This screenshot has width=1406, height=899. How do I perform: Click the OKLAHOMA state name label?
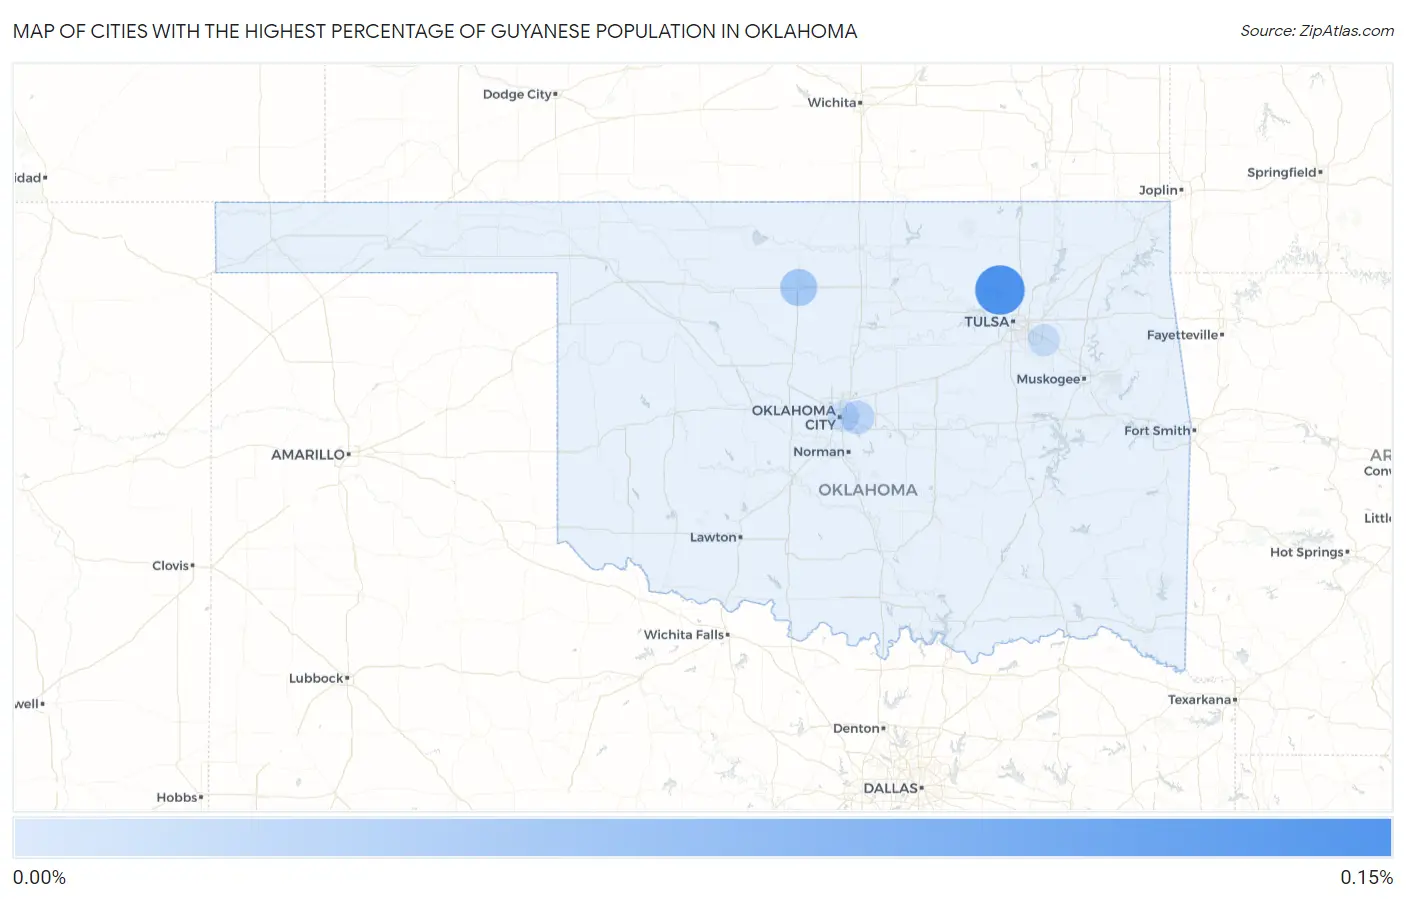click(x=868, y=490)
